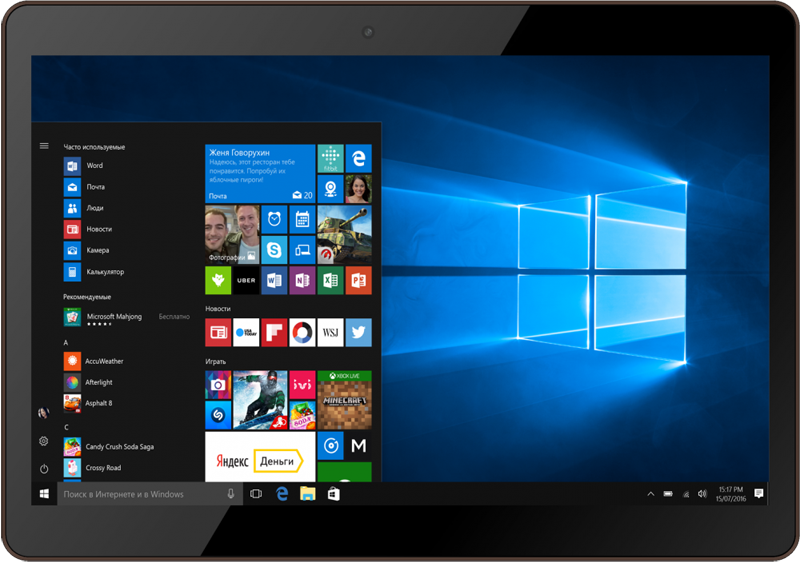Click the Windows Start button
This screenshot has width=800, height=563.
[x=44, y=494]
